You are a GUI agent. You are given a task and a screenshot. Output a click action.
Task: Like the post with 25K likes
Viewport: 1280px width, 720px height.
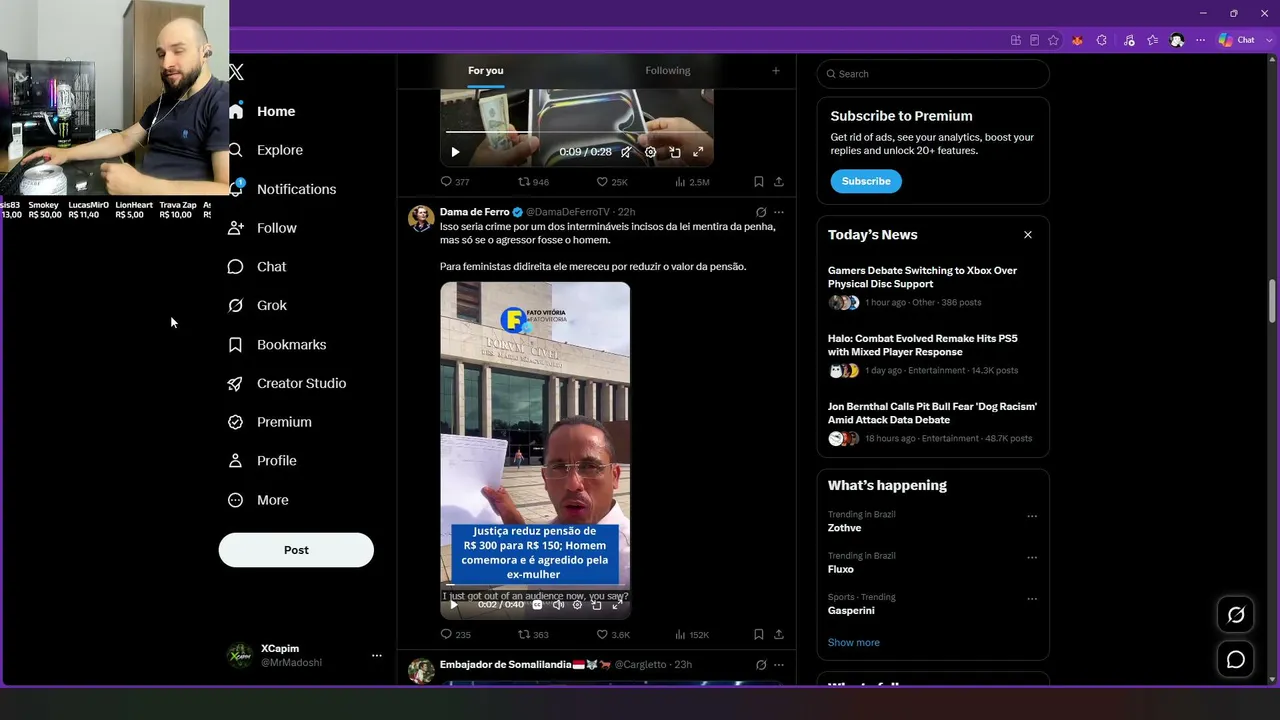612,182
